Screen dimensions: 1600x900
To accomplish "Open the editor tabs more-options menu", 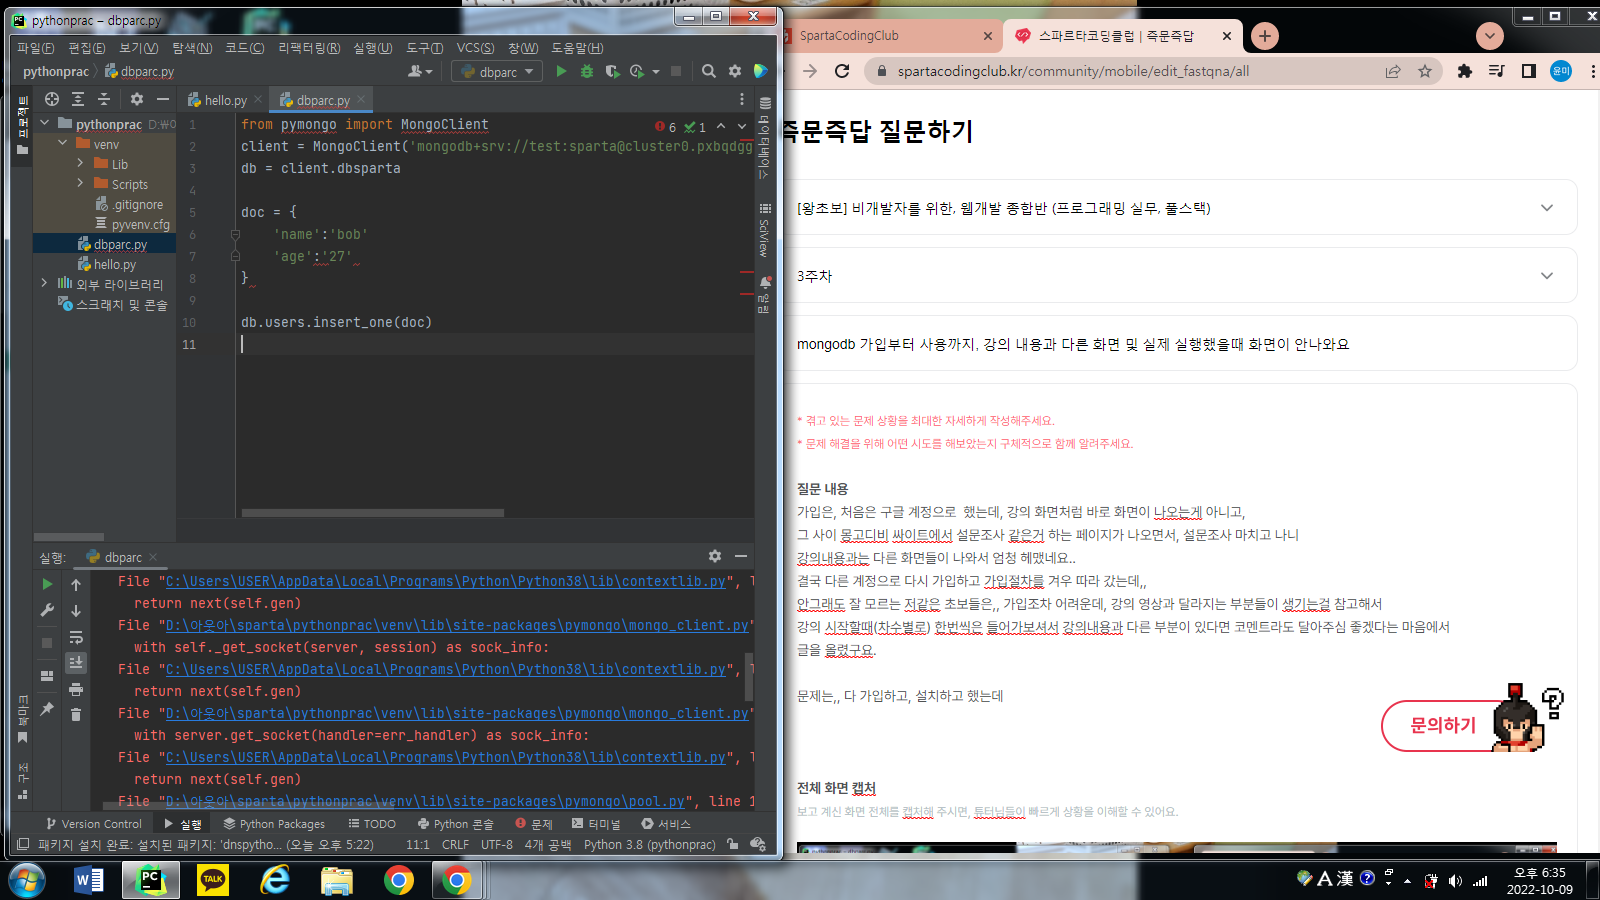I will click(x=742, y=99).
